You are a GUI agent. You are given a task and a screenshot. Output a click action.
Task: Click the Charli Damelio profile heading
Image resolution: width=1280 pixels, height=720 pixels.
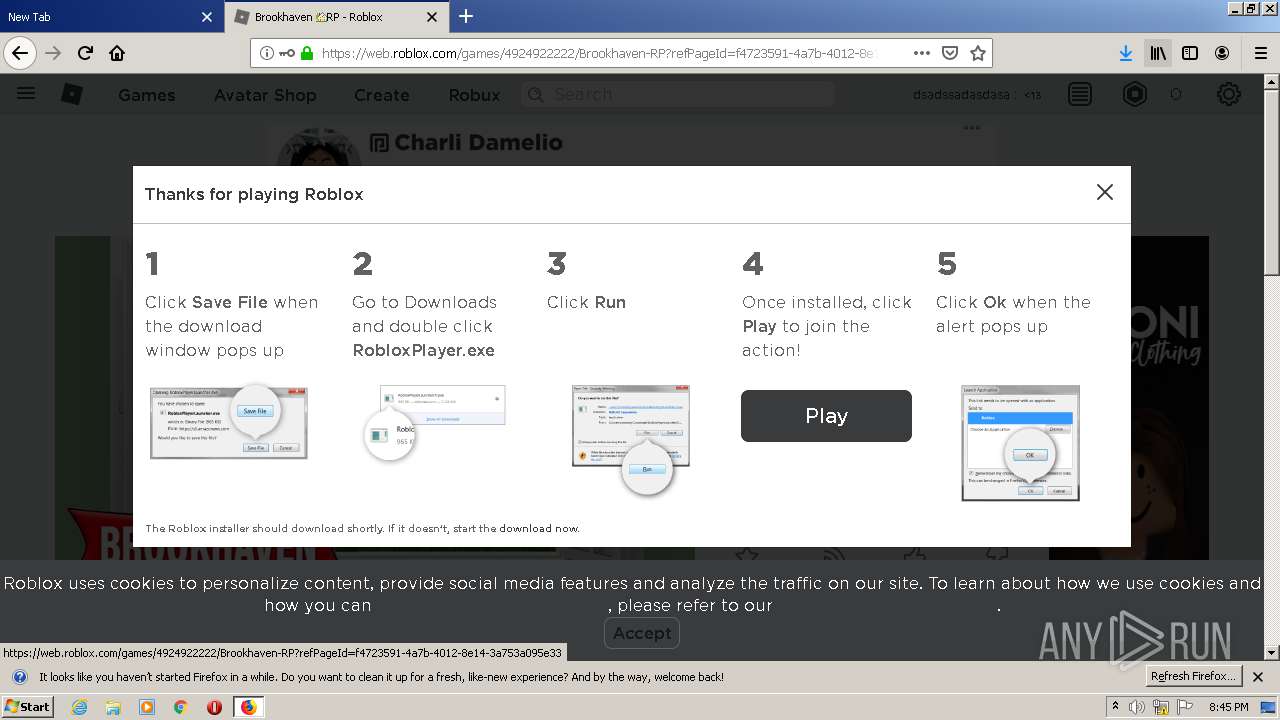(x=478, y=142)
